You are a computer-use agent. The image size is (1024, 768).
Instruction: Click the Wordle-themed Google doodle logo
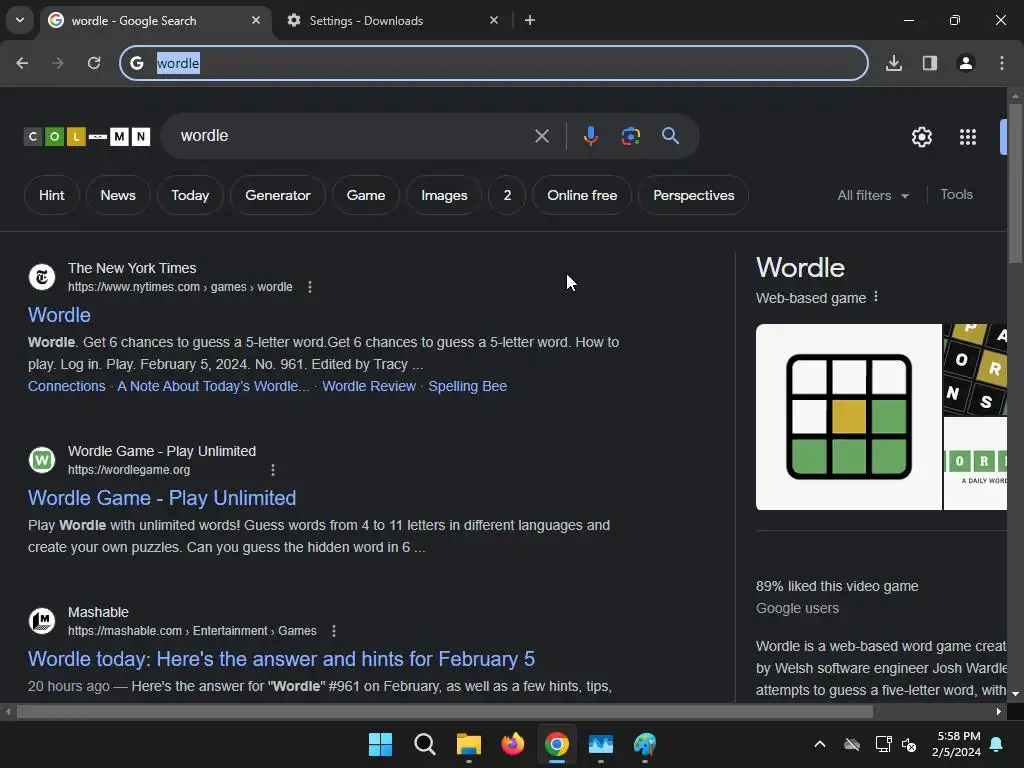point(87,136)
